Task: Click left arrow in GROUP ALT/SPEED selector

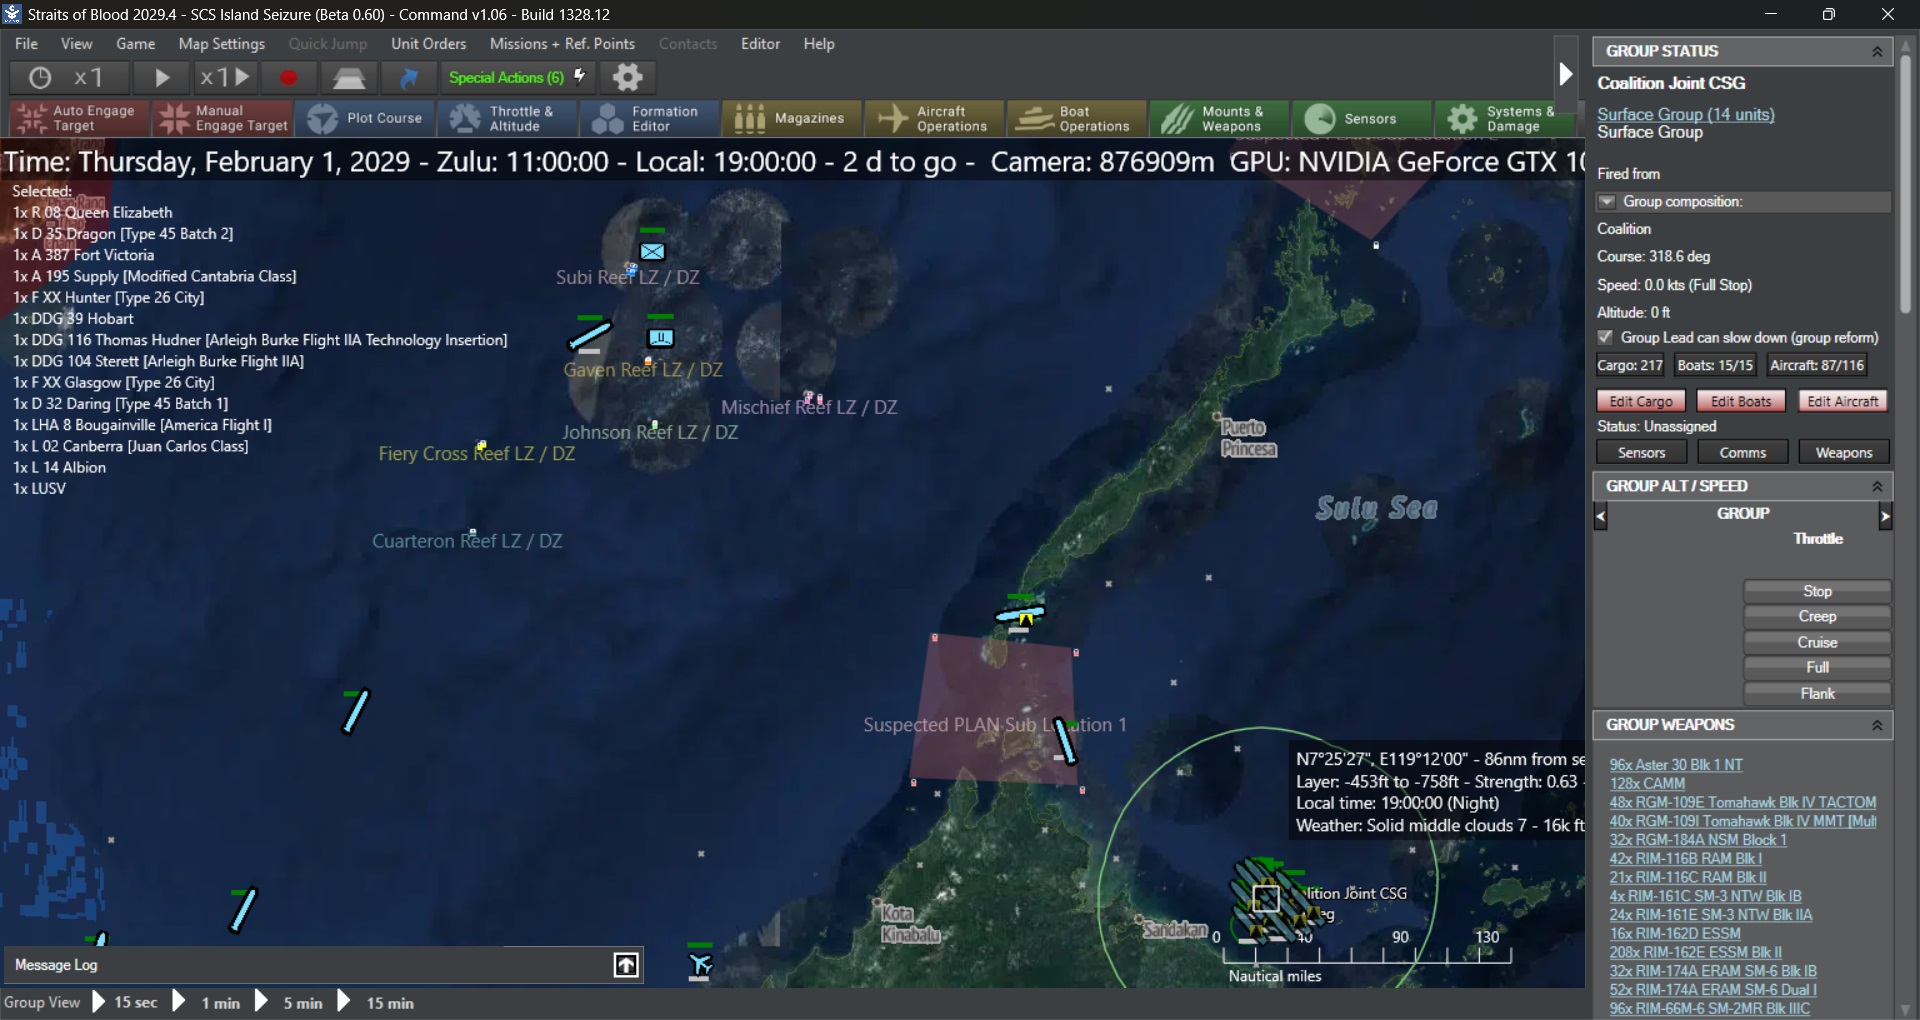Action: [1600, 516]
